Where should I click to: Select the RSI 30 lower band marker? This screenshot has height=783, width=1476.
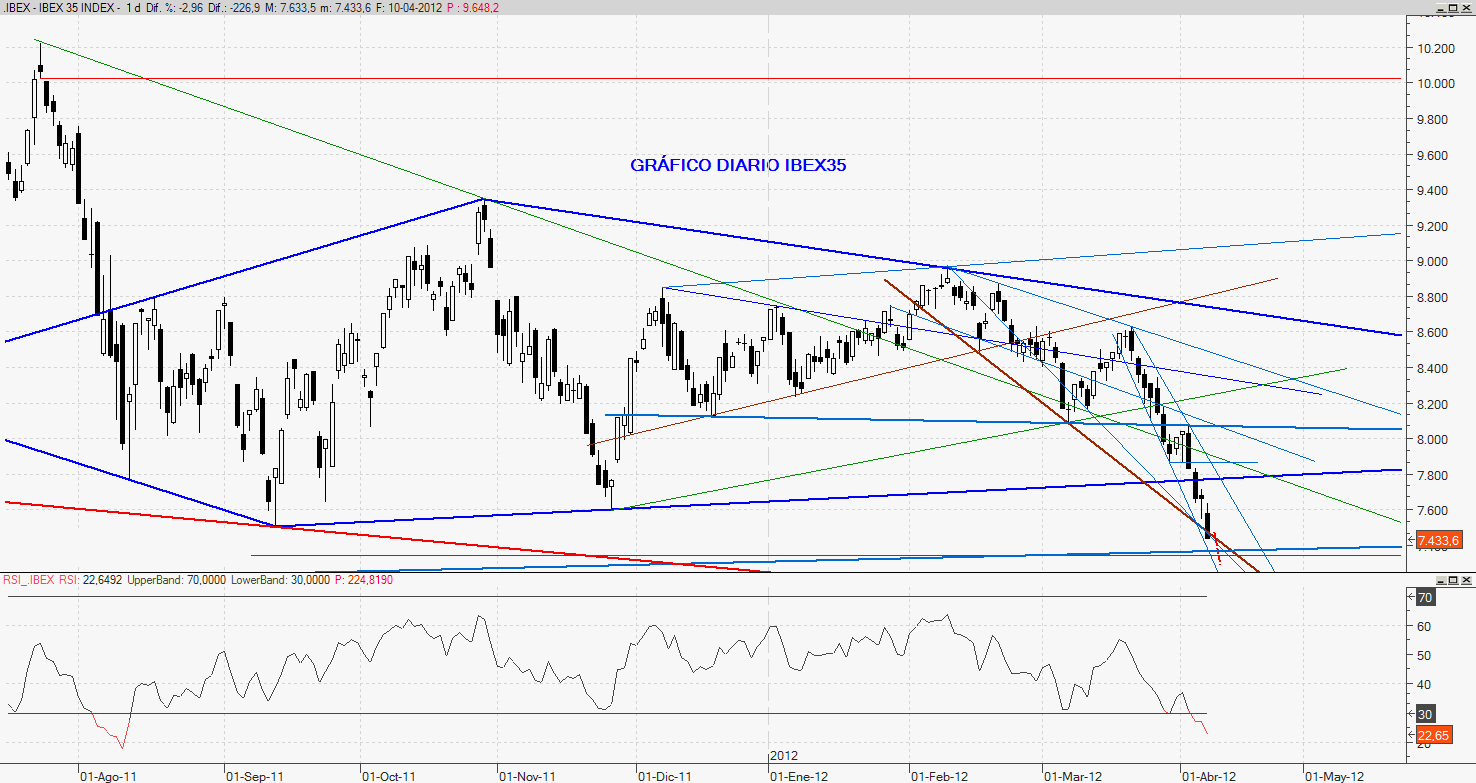pos(1426,714)
